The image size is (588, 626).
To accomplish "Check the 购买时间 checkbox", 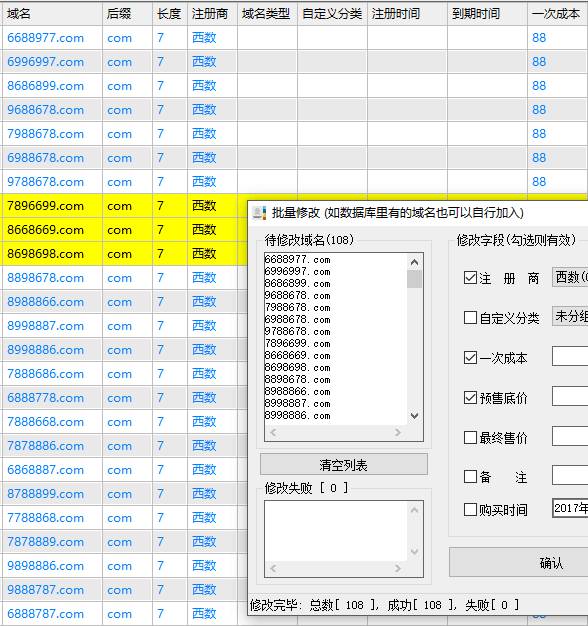I will 470,509.
